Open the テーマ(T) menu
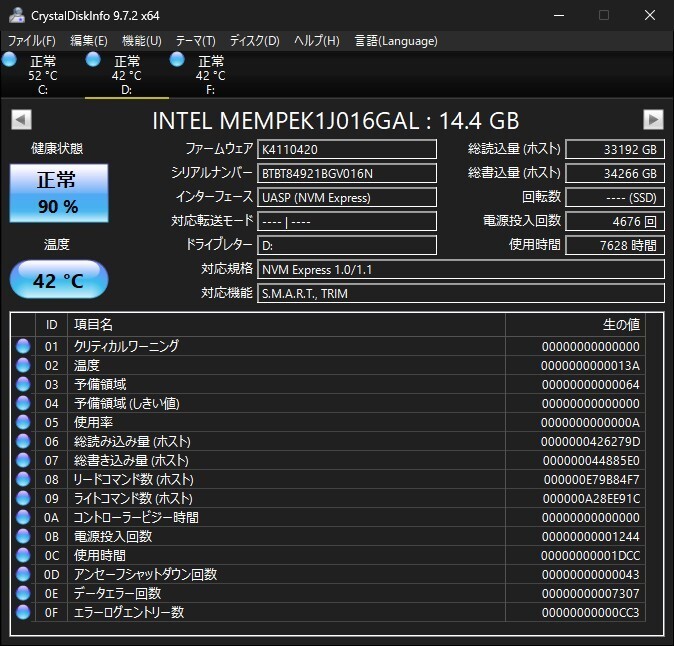 [195, 41]
